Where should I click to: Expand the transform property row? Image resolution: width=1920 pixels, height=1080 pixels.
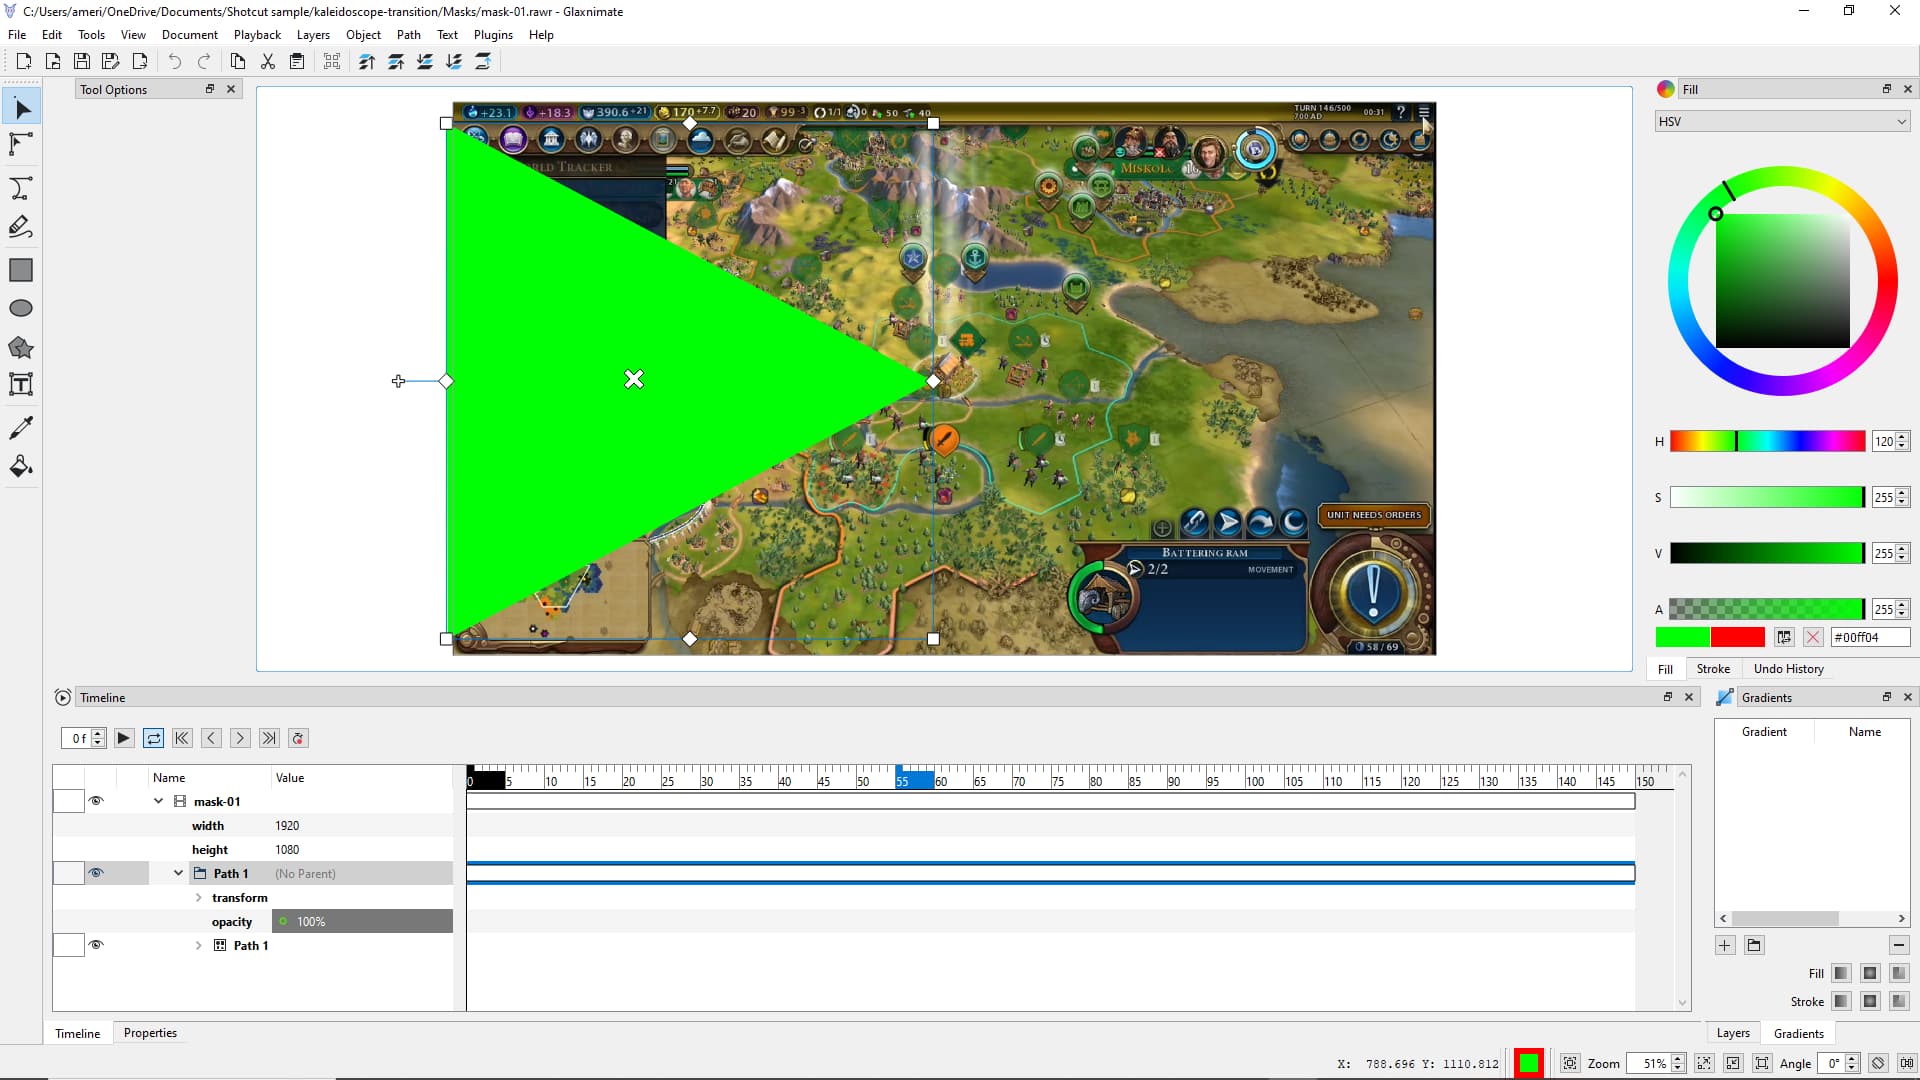click(x=199, y=898)
